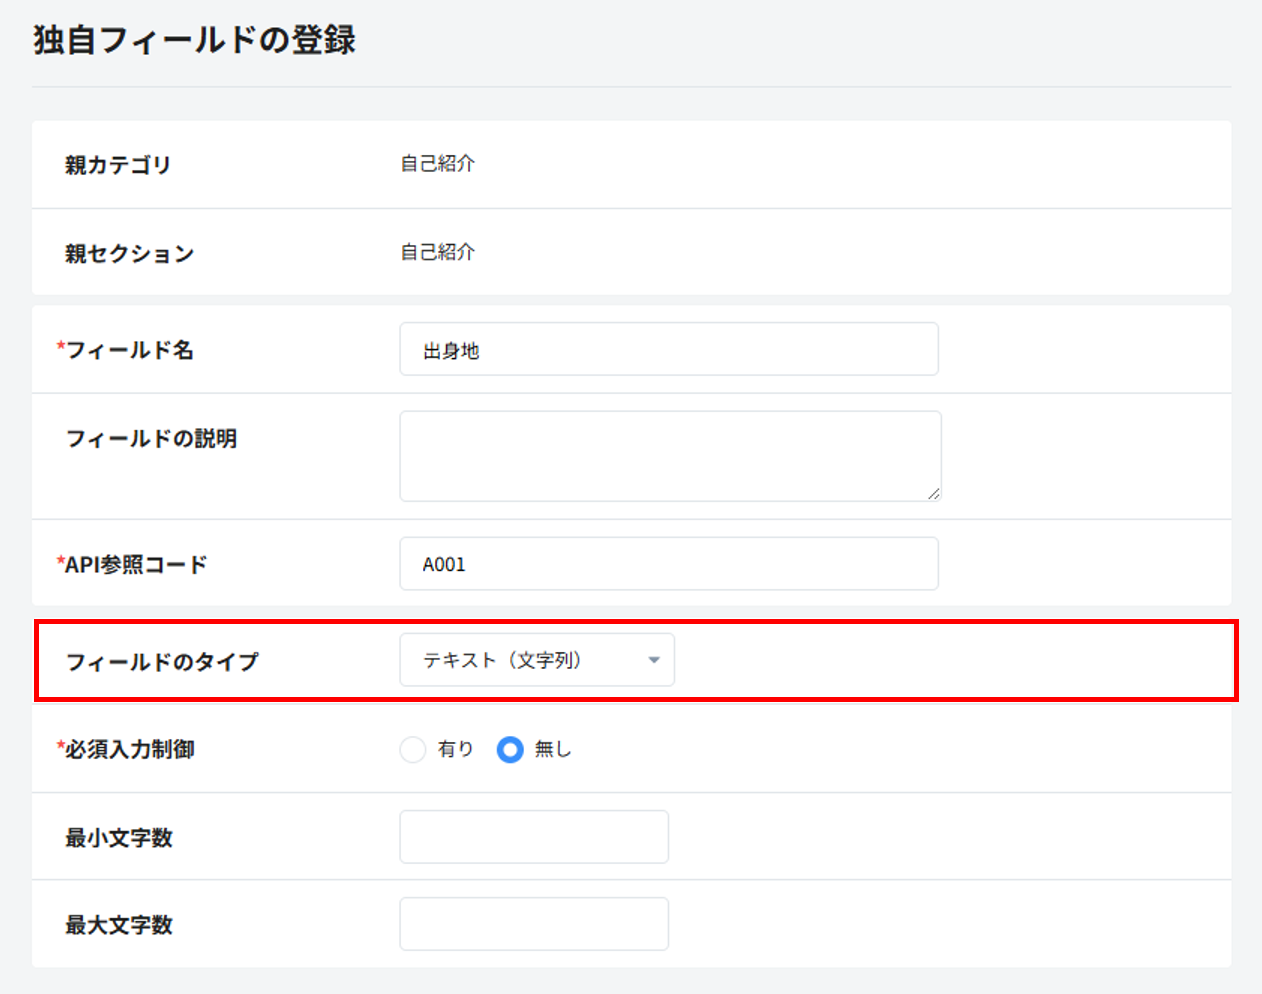Click the arrow icon in the フィールドのタイプ dropdown
This screenshot has width=1262, height=994.
pyautogui.click(x=654, y=660)
